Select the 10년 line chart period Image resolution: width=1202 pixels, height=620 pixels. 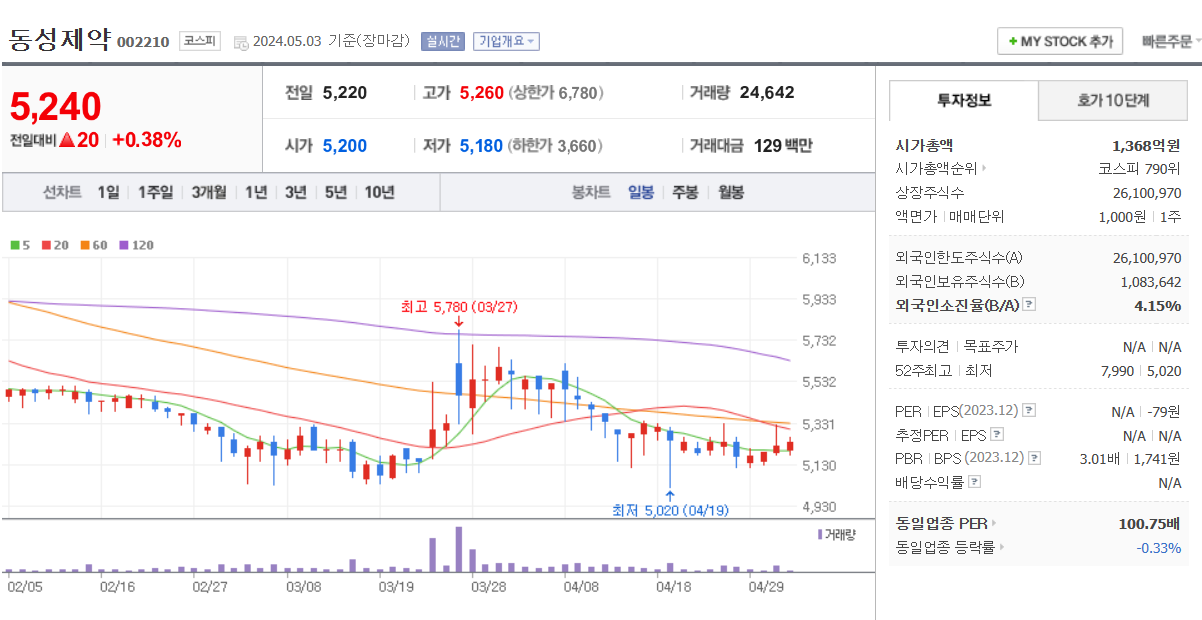[379, 192]
